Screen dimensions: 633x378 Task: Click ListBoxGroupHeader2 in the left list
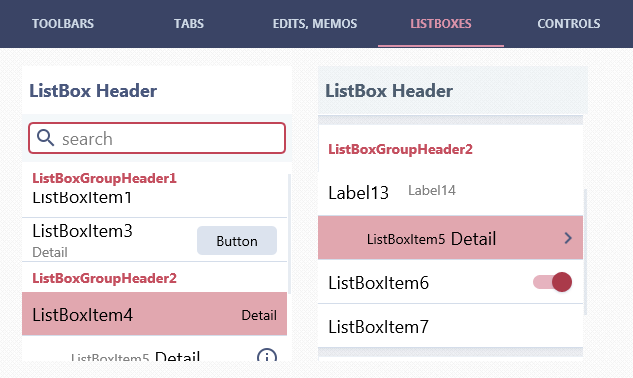[x=105, y=278]
